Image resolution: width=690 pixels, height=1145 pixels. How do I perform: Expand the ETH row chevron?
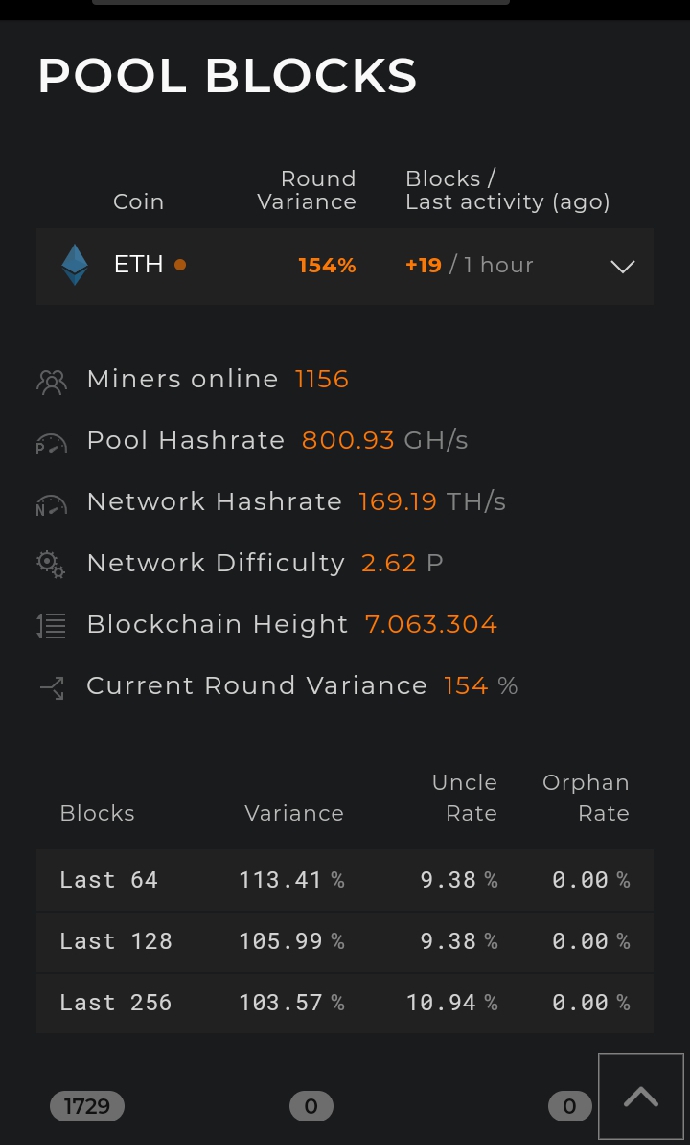tap(622, 266)
